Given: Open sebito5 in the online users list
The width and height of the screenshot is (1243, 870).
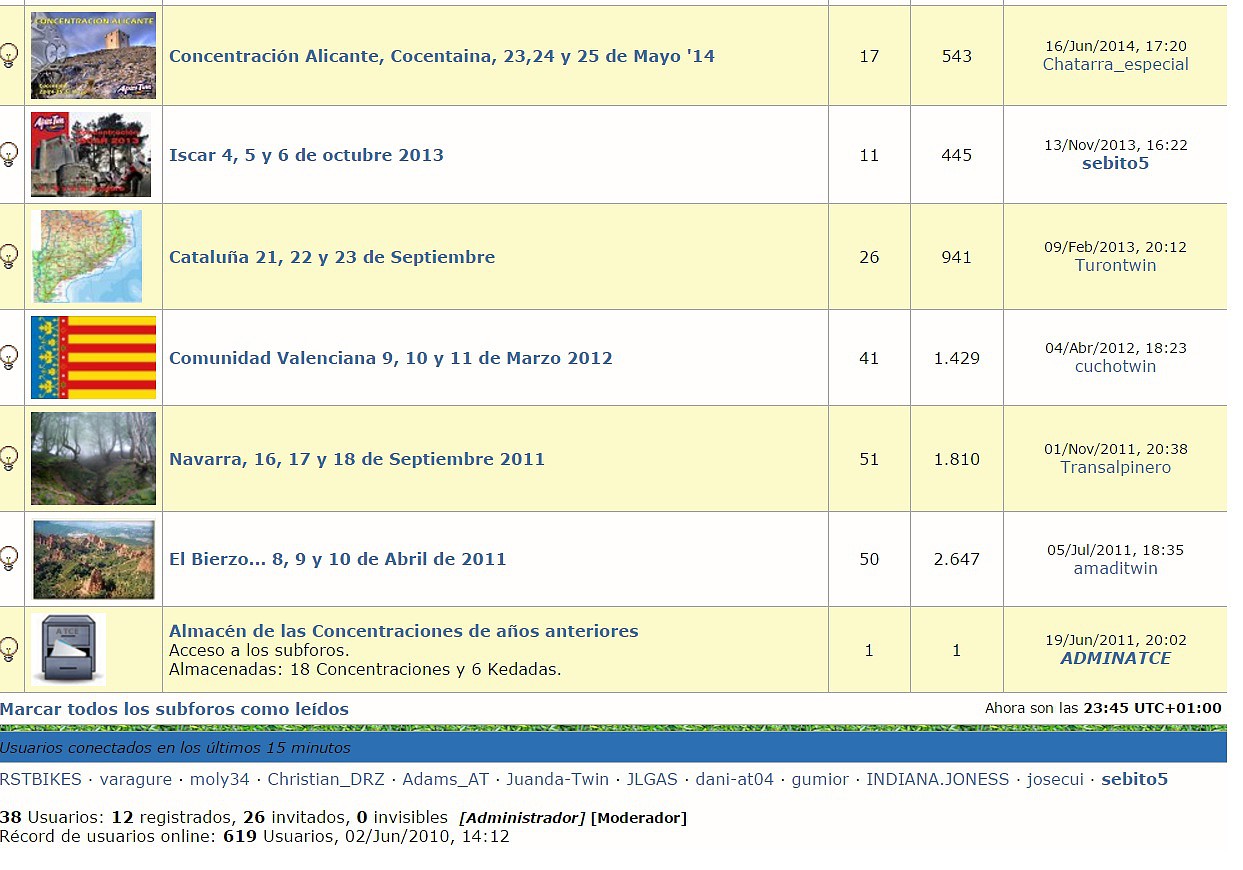Looking at the screenshot, I should (x=1134, y=779).
